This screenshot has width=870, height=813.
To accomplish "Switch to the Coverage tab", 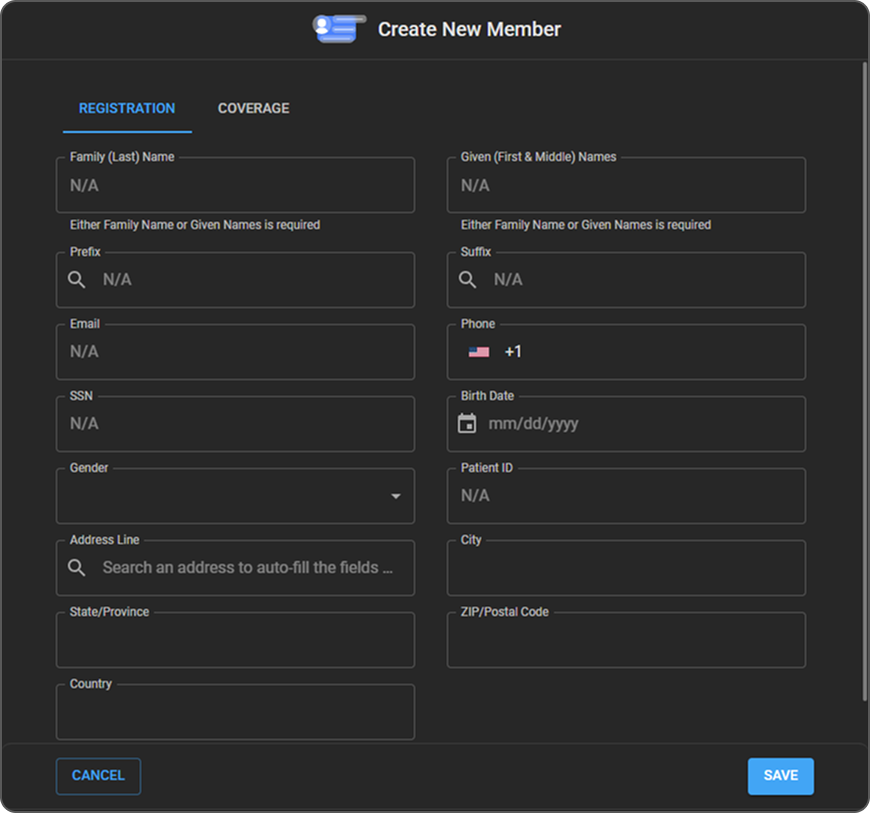I will 254,108.
